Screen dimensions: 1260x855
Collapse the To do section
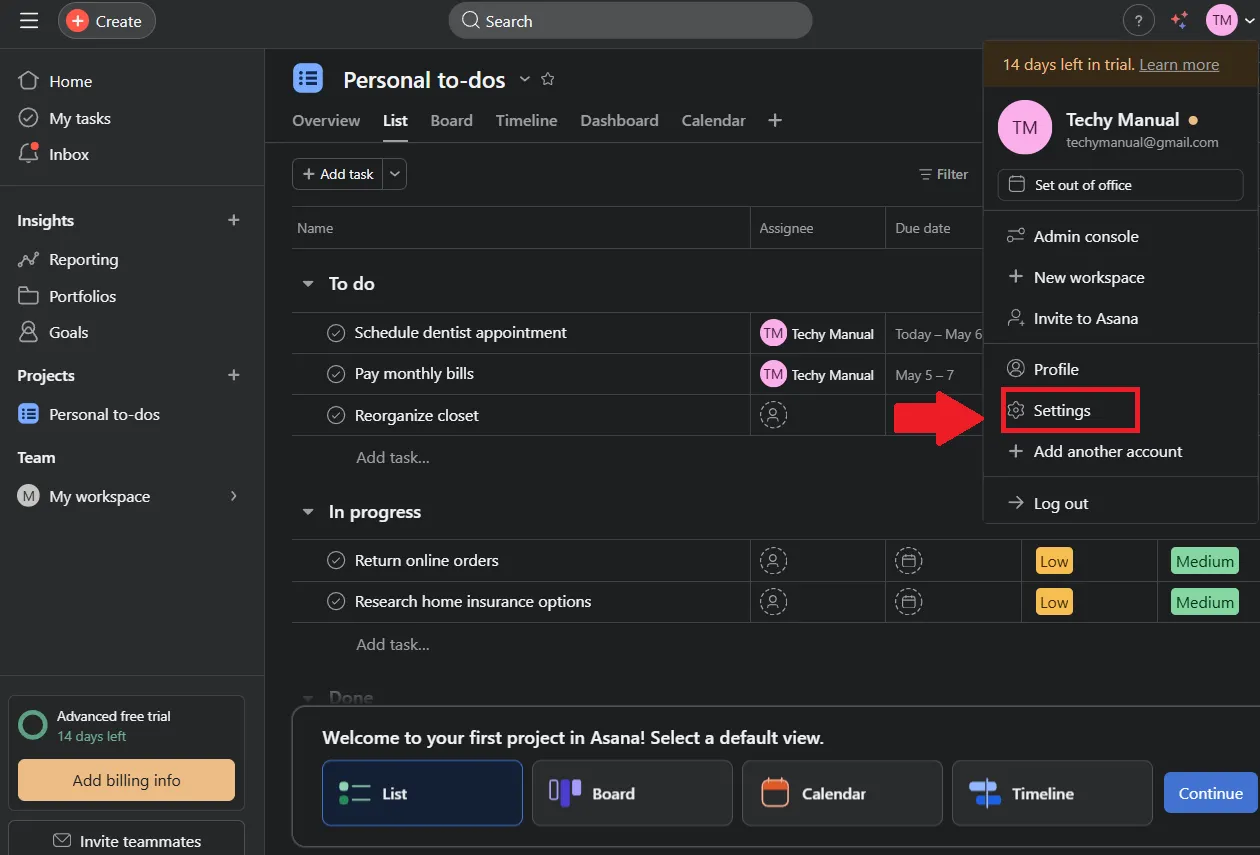(308, 284)
